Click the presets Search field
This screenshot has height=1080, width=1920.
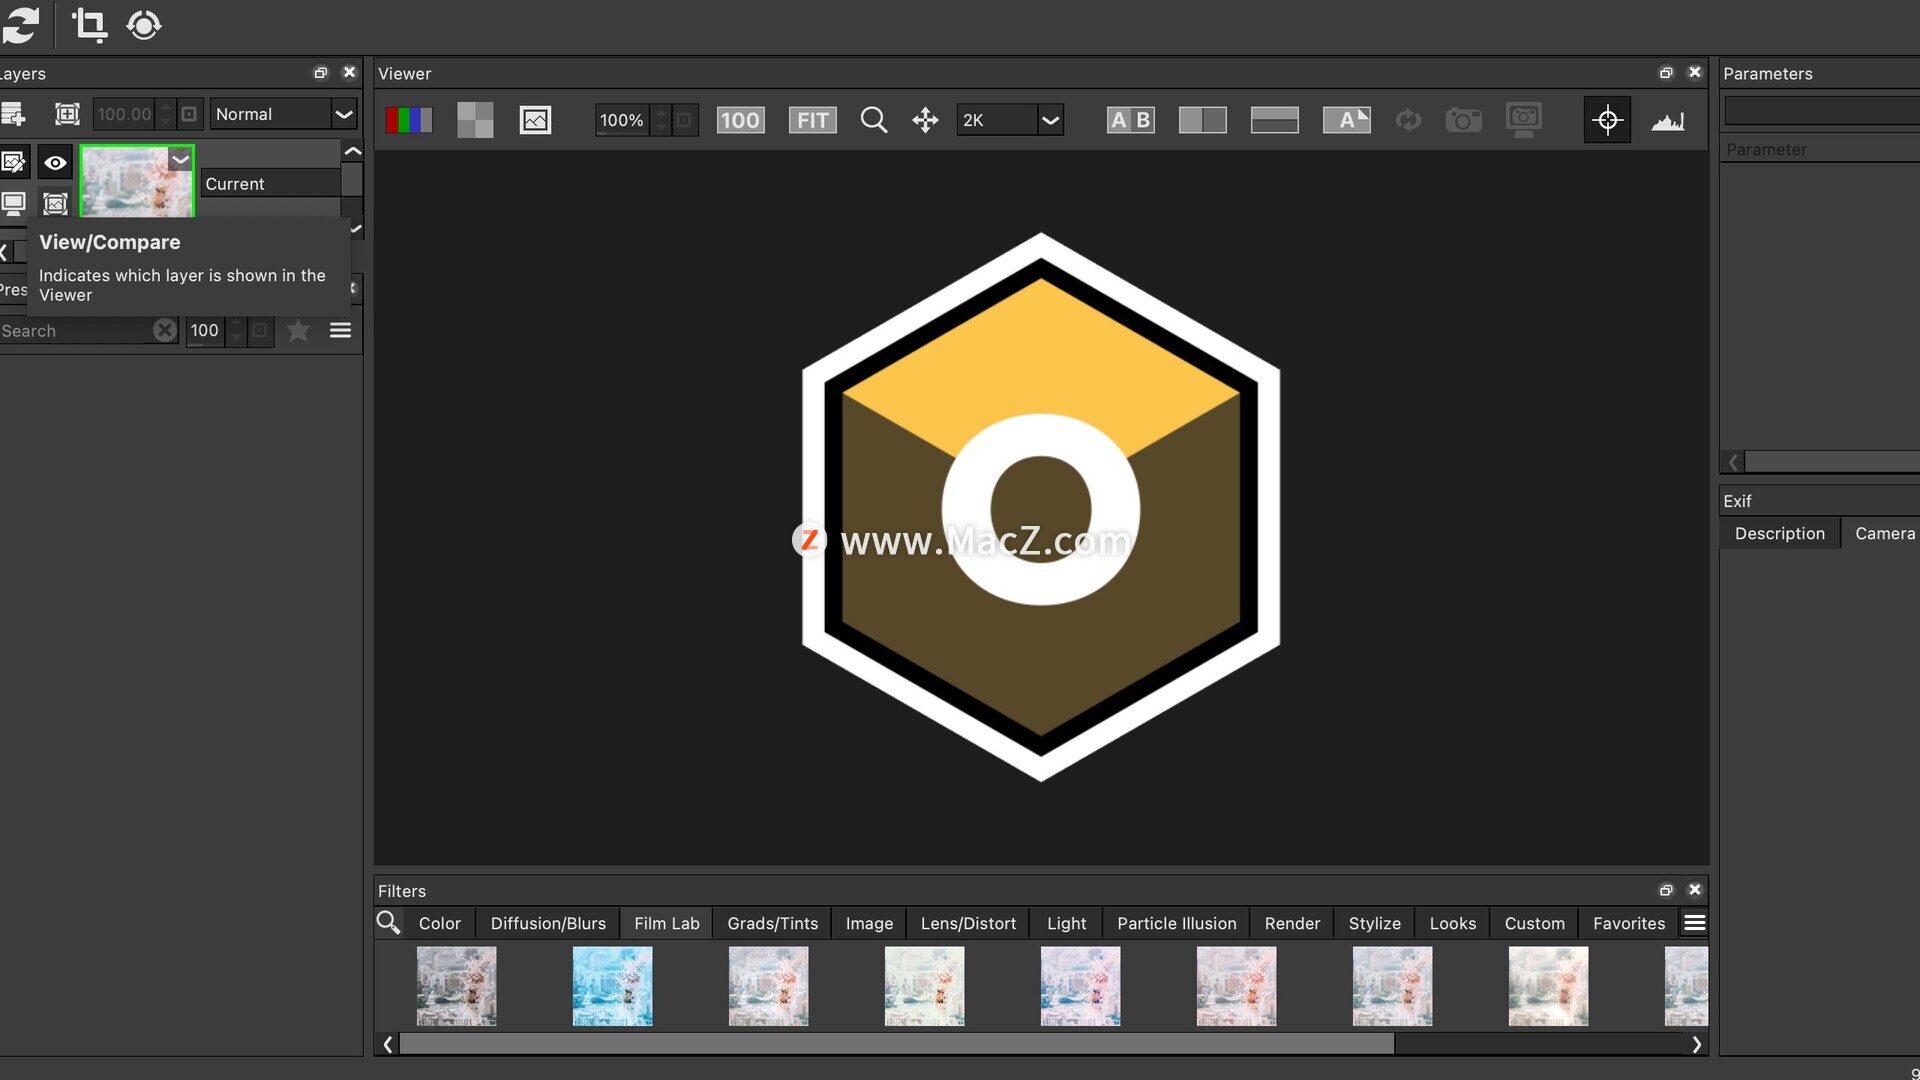pyautogui.click(x=76, y=331)
